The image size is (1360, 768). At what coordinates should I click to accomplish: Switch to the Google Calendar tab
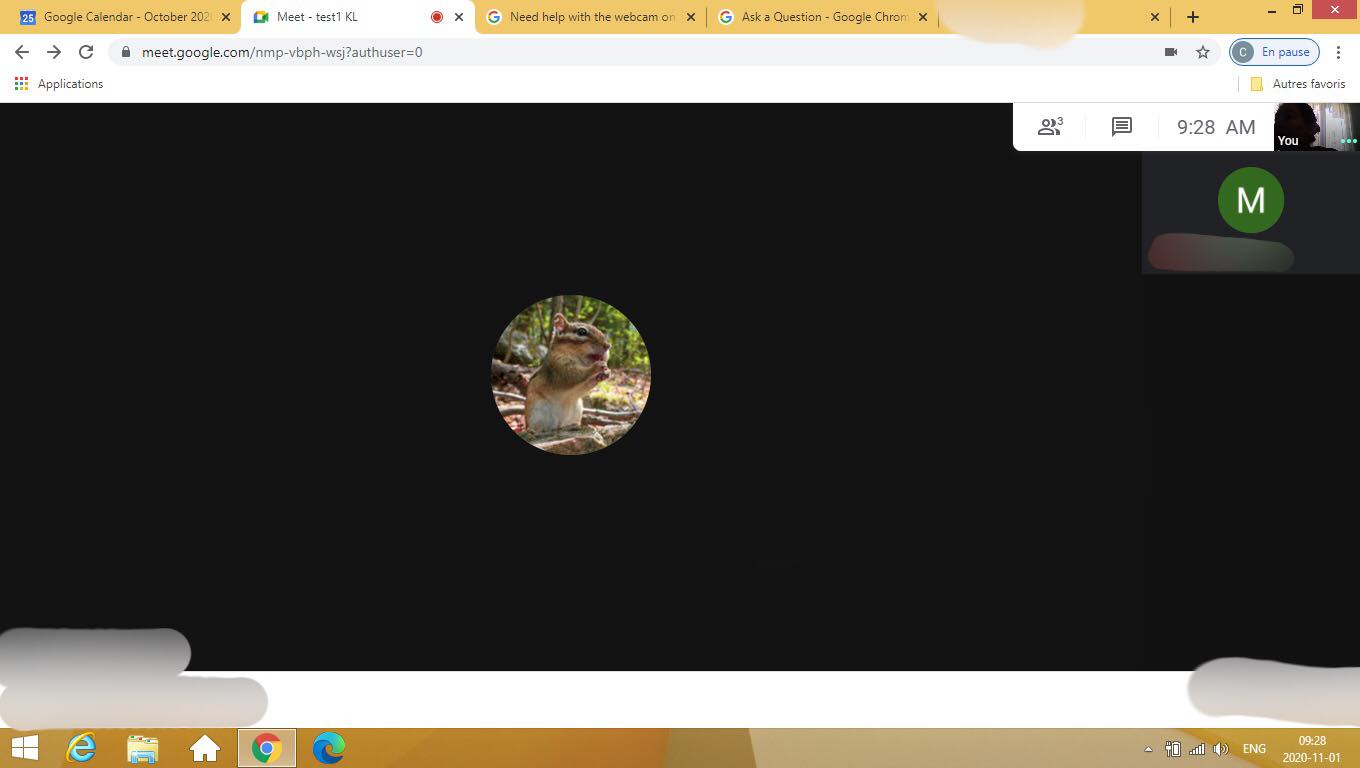(120, 17)
